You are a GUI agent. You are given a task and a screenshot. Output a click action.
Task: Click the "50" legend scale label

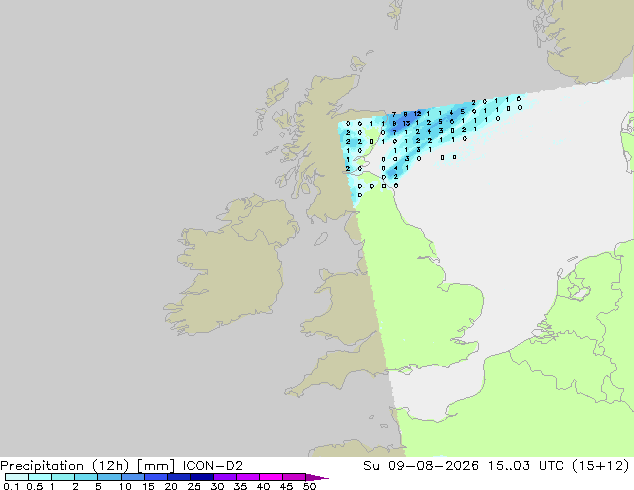click(309, 486)
